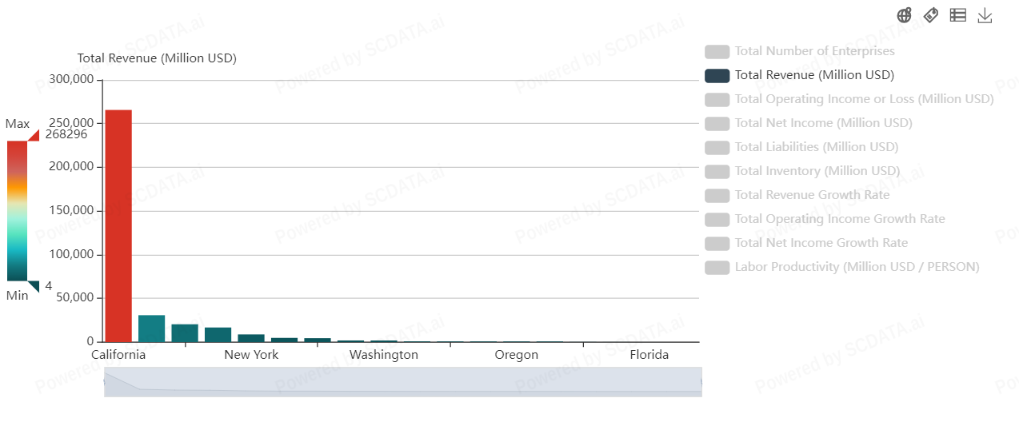
Task: Toggle Total Operating Income Growth Rate legend
Action: (717, 219)
